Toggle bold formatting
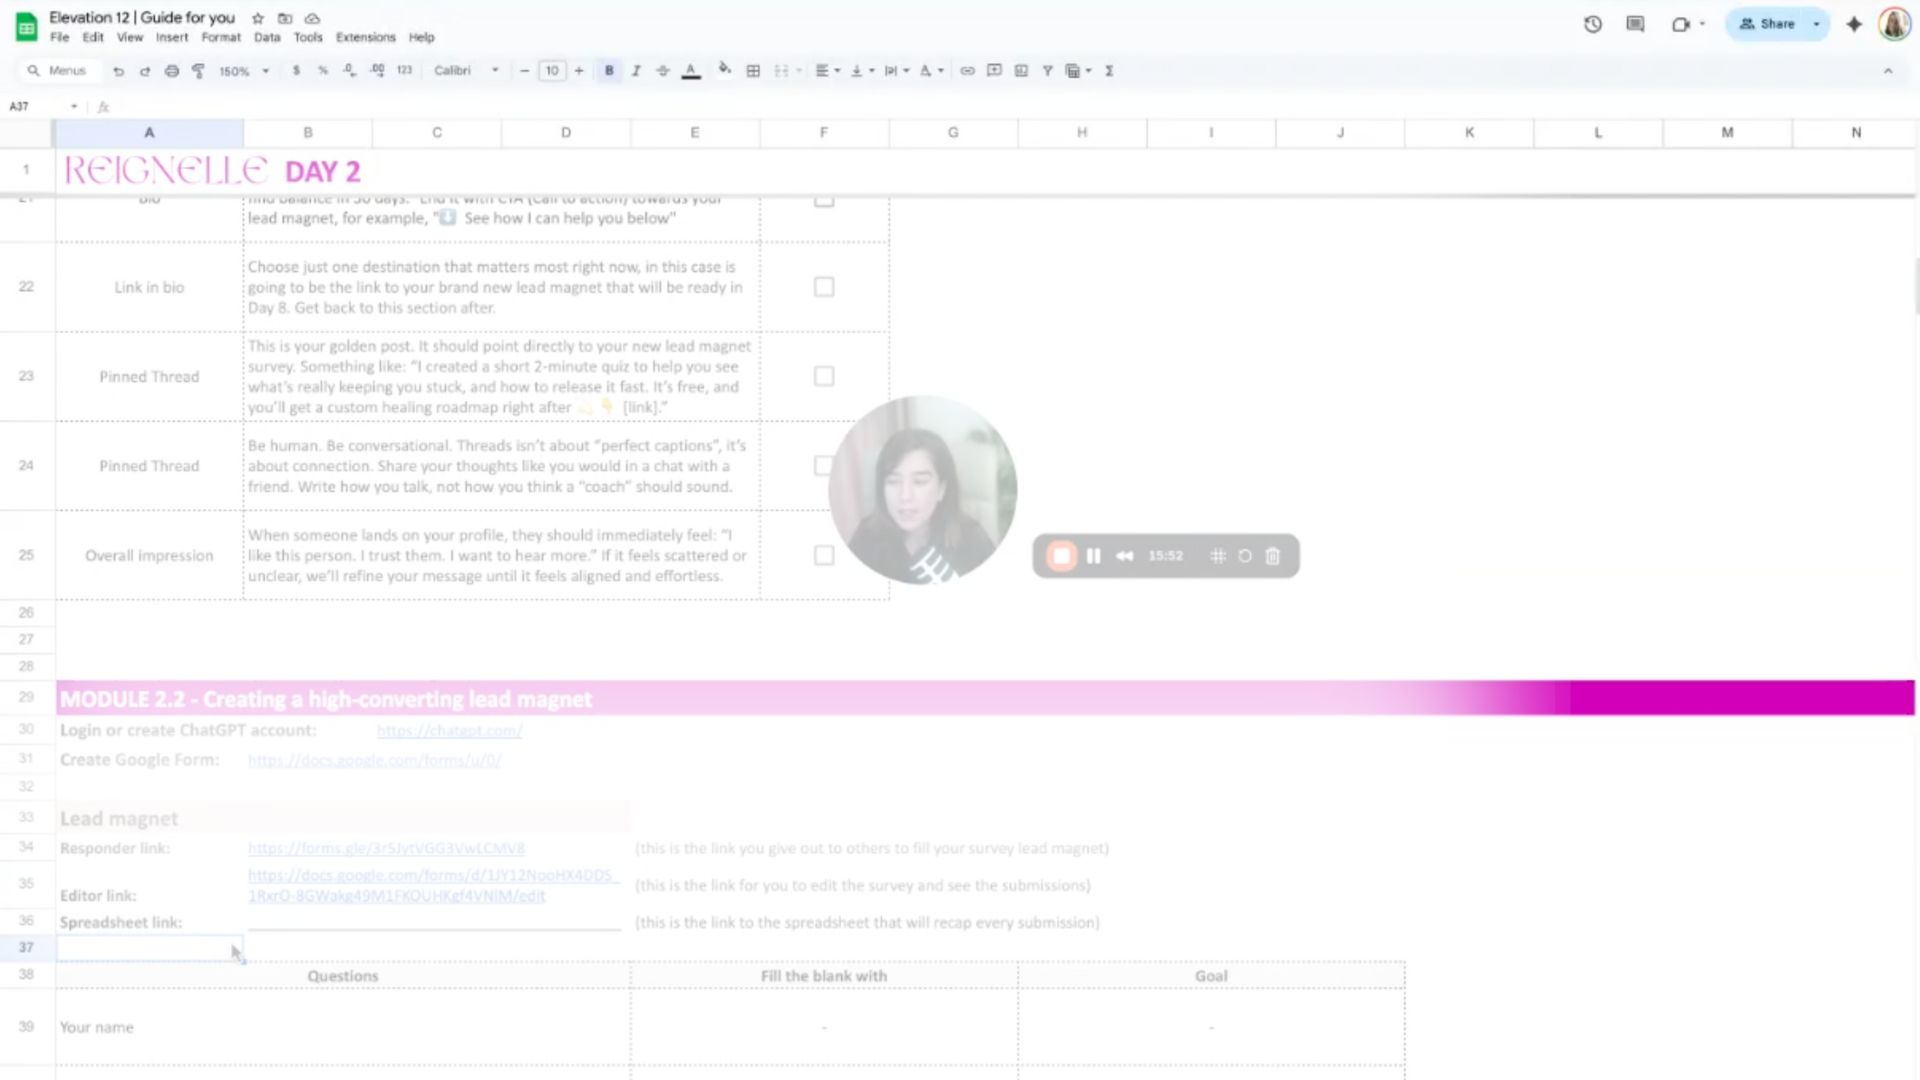 (x=609, y=71)
